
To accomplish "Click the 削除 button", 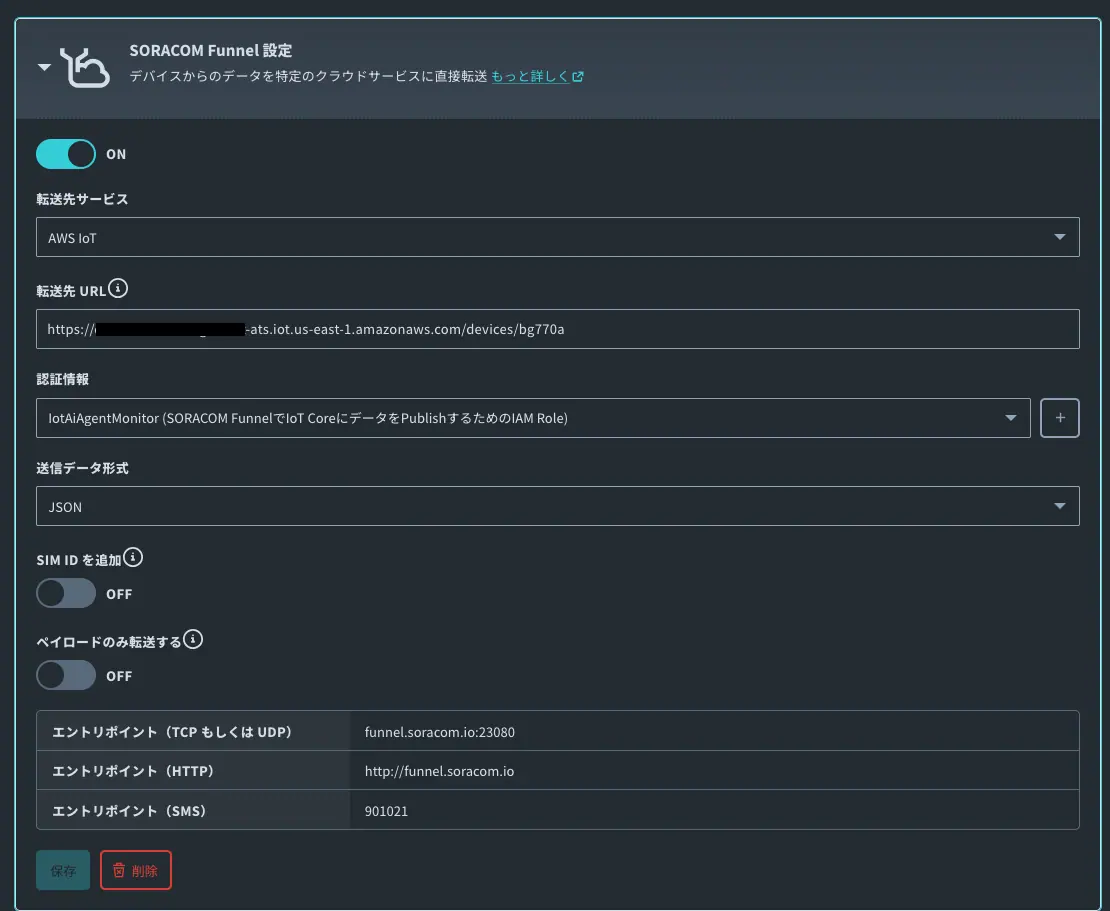I will [x=136, y=870].
